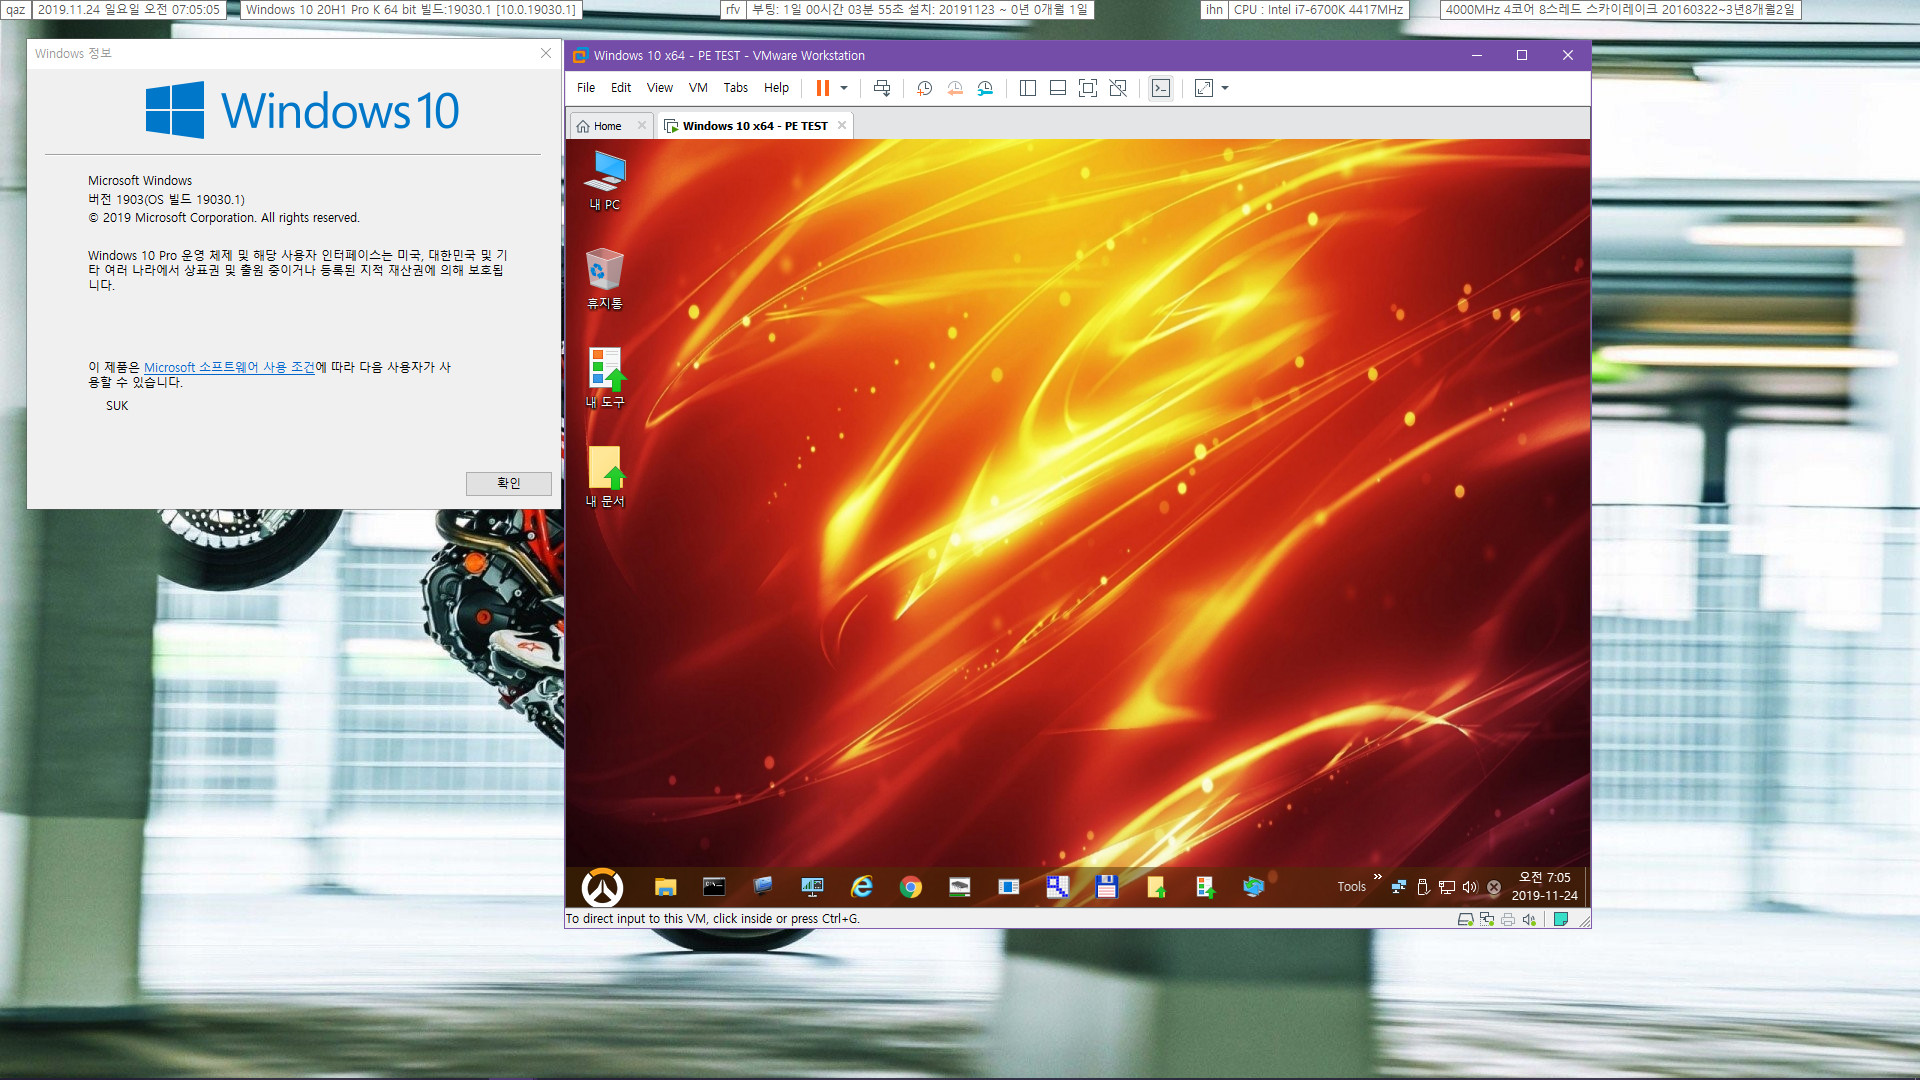1920x1080 pixels.
Task: Click the VMware printer status icon
Action: pos(1507,919)
